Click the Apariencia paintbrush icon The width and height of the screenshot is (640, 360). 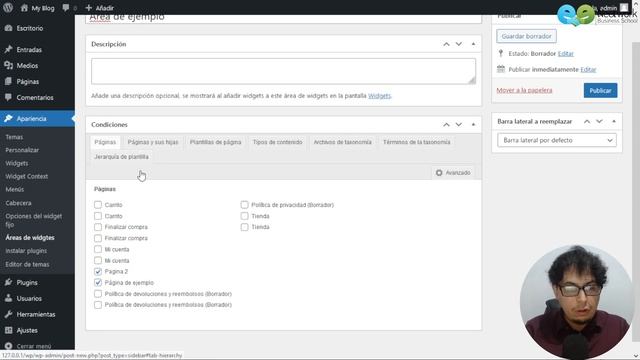(x=8, y=118)
